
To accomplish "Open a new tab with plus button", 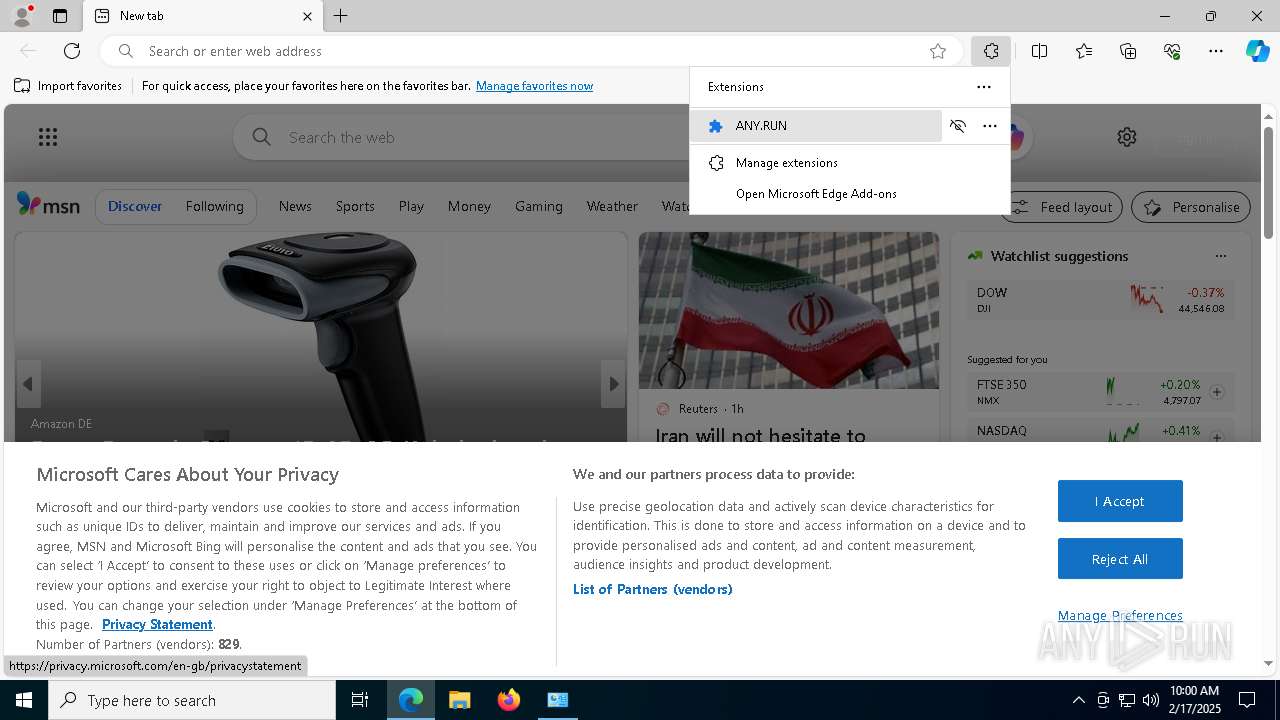I will pos(341,16).
